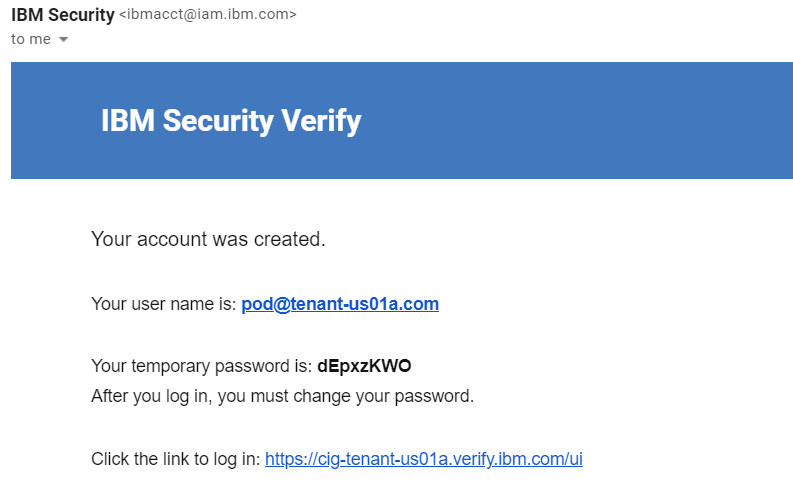The height and width of the screenshot is (497, 793).
Task: Click the "Your user name is:" label
Action: click(x=163, y=304)
